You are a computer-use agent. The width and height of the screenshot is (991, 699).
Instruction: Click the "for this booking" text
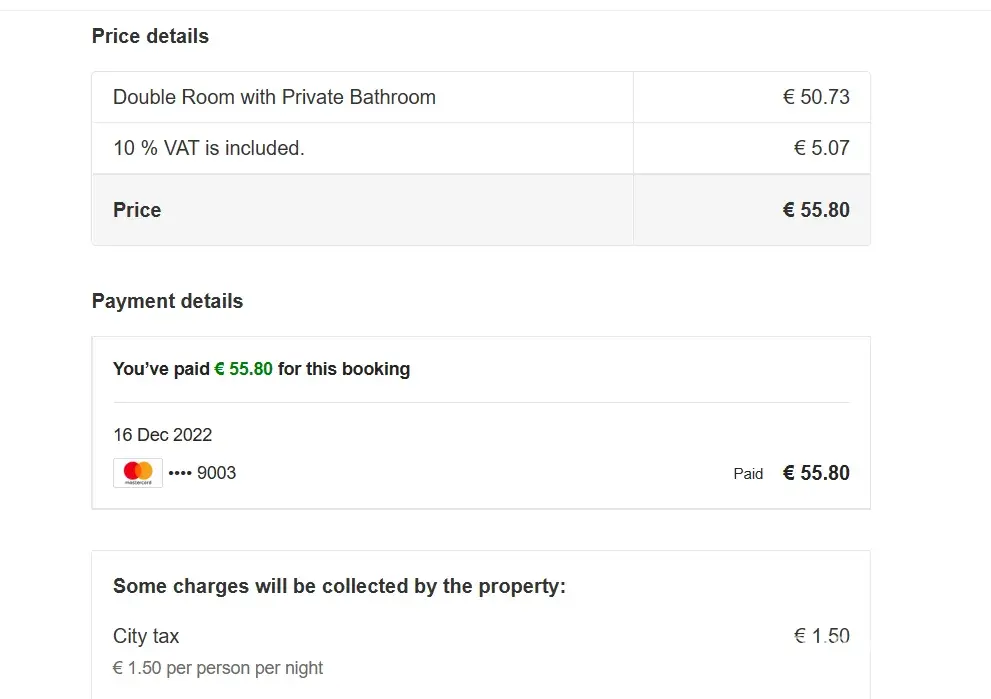(x=344, y=369)
